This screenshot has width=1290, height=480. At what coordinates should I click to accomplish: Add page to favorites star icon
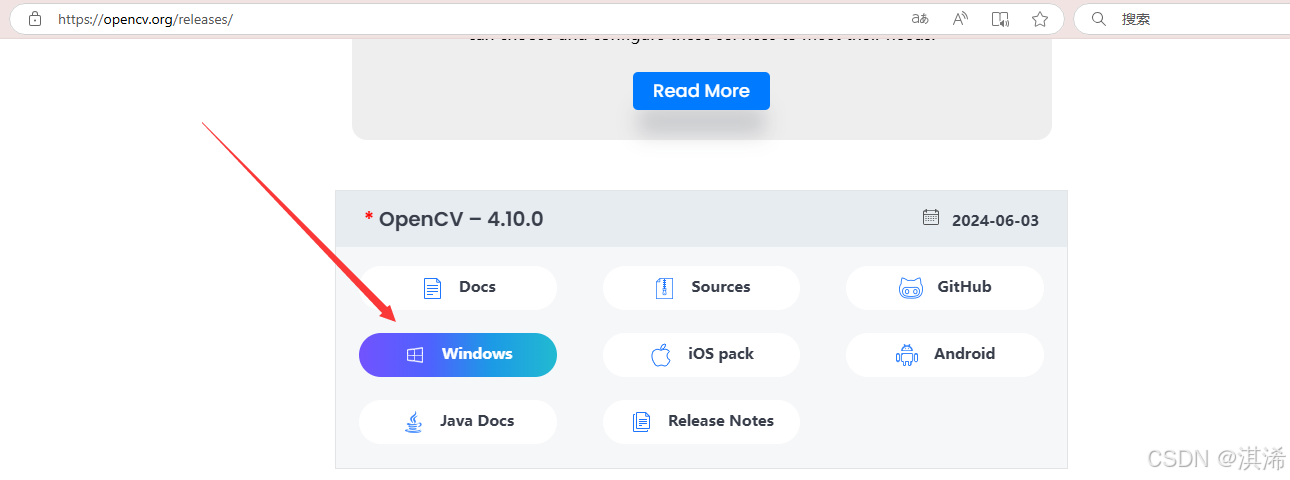(x=1040, y=19)
